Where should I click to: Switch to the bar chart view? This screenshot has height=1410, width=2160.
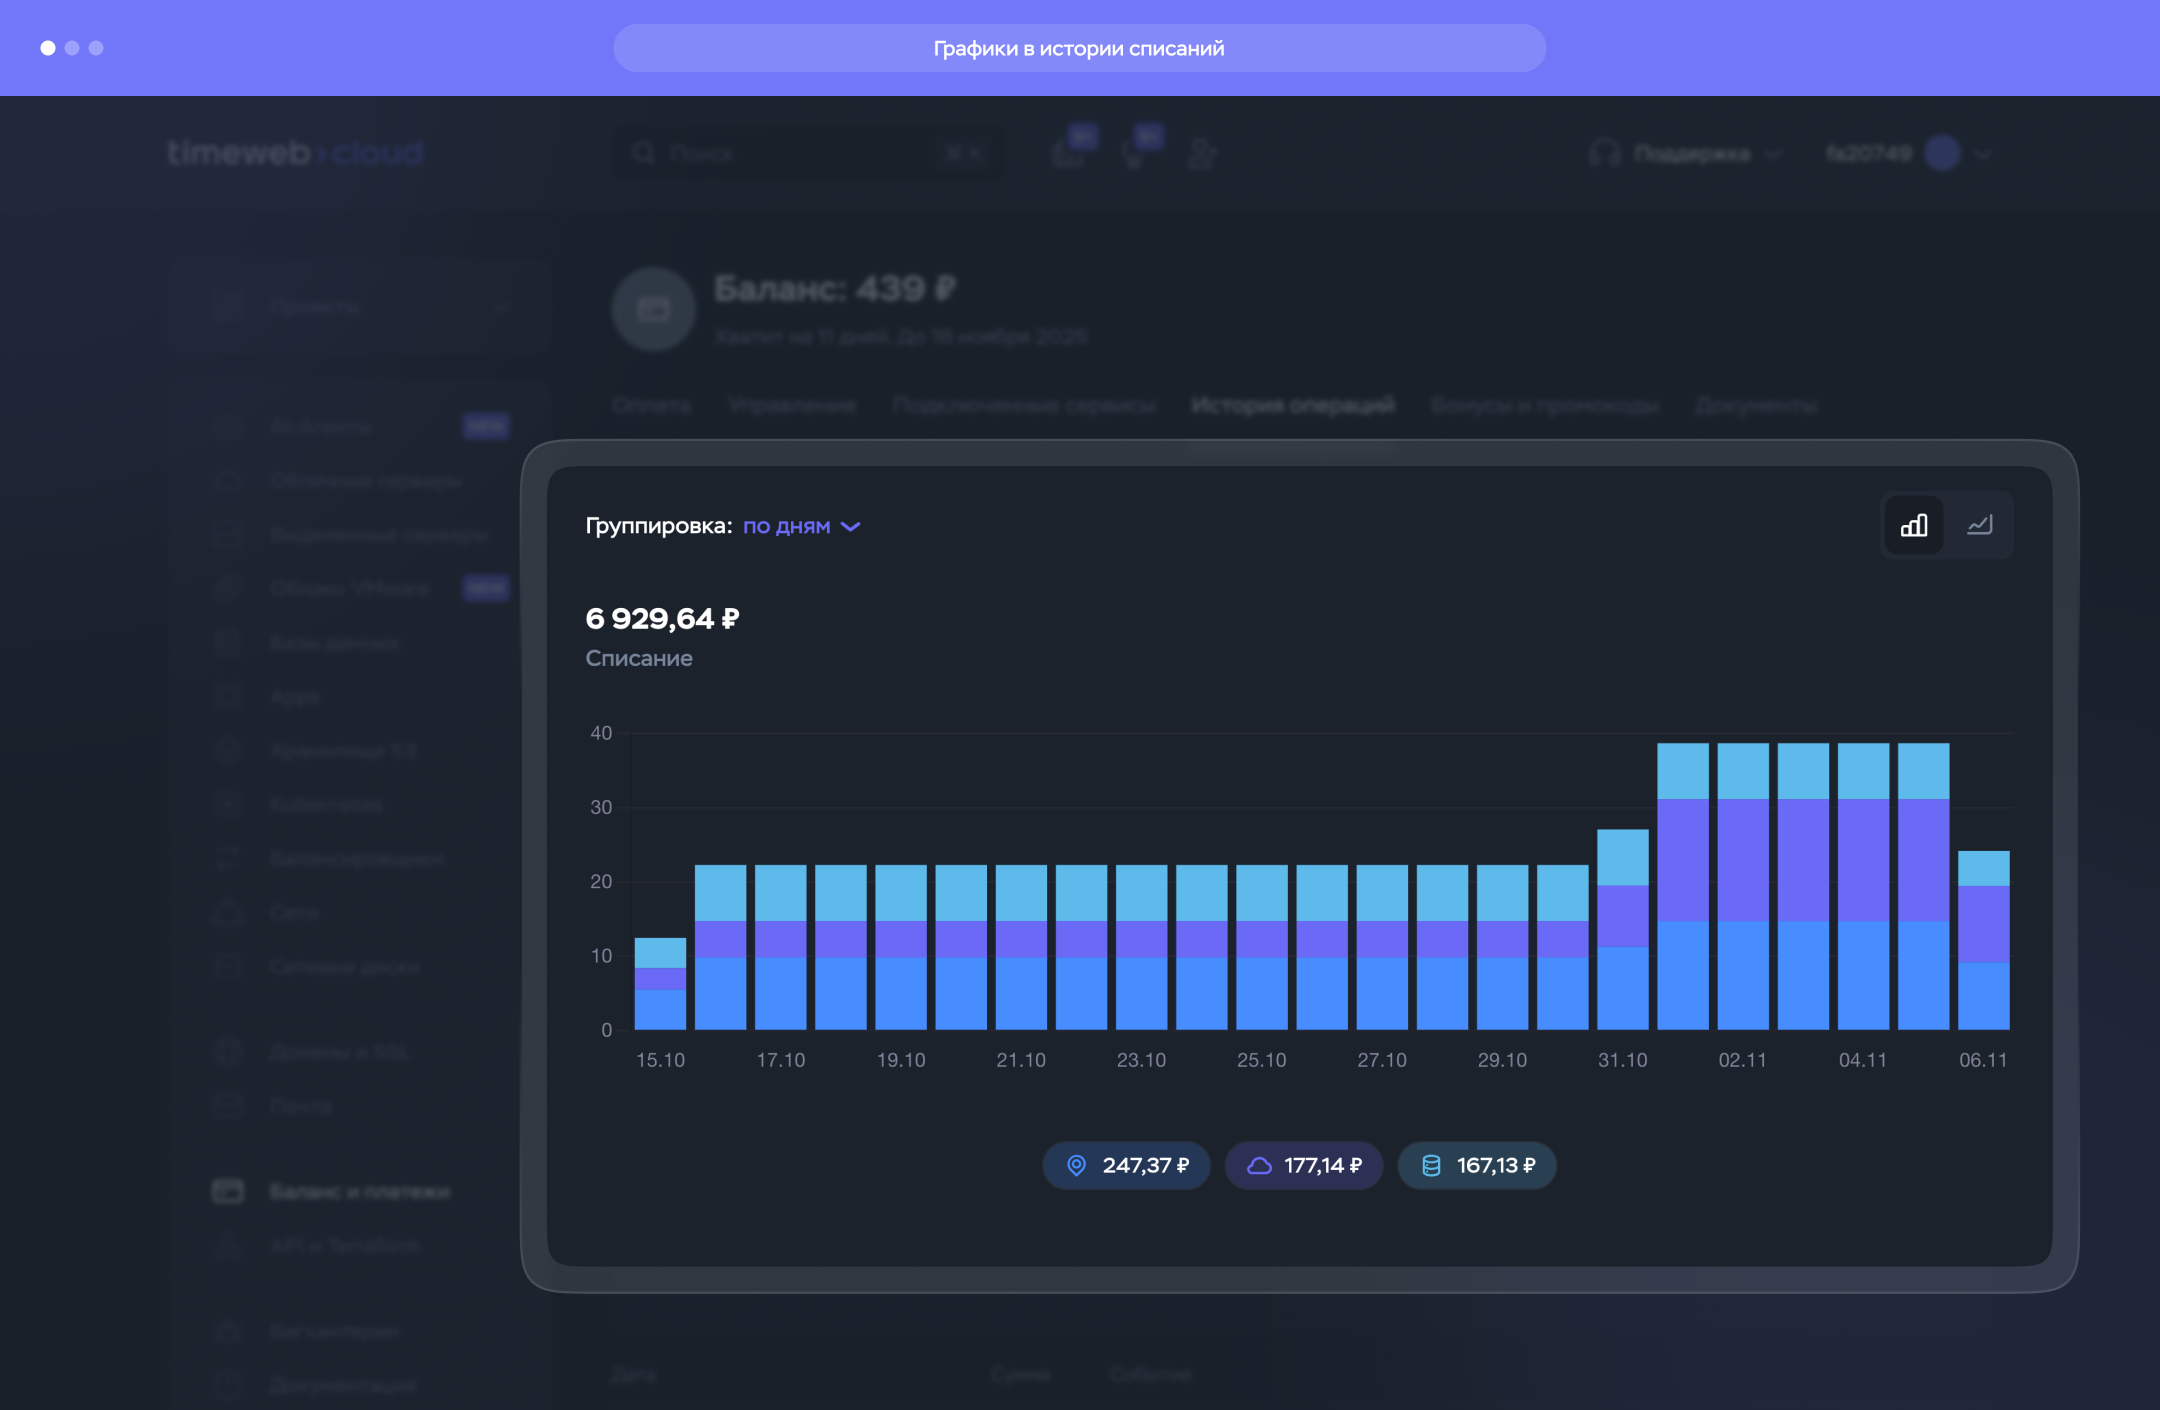pyautogui.click(x=1913, y=525)
